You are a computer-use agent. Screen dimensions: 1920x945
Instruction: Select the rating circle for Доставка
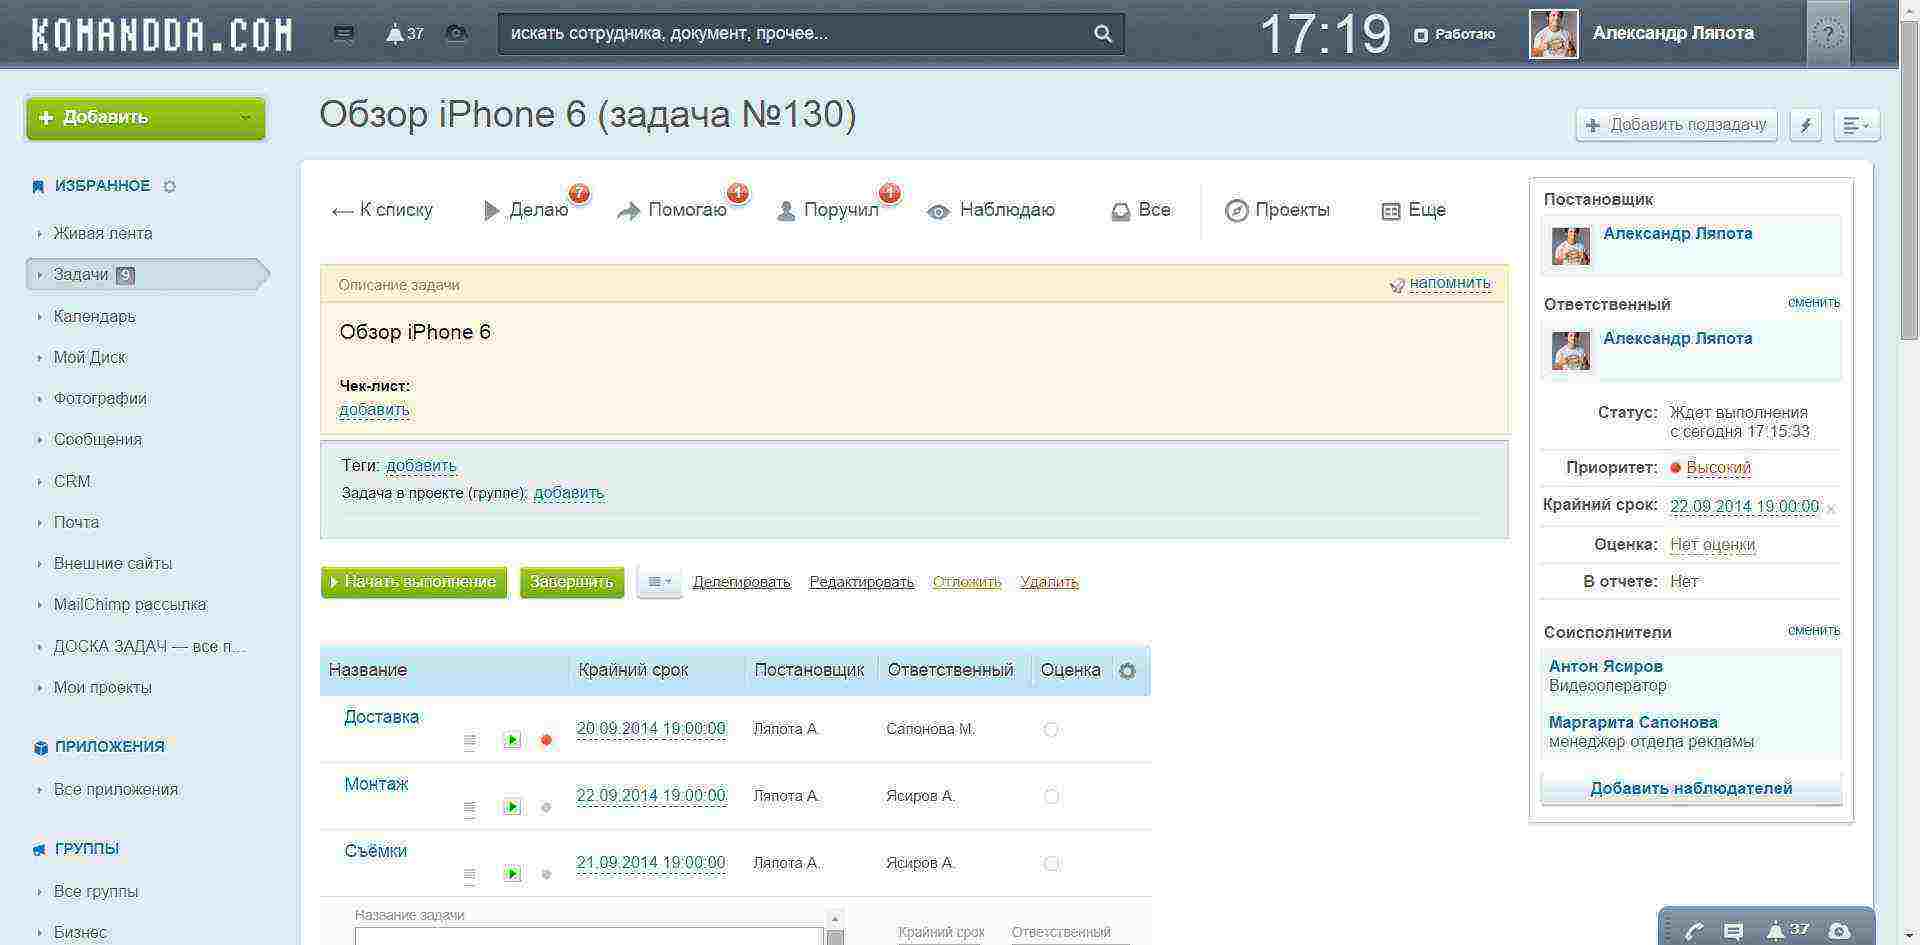[x=1051, y=730]
